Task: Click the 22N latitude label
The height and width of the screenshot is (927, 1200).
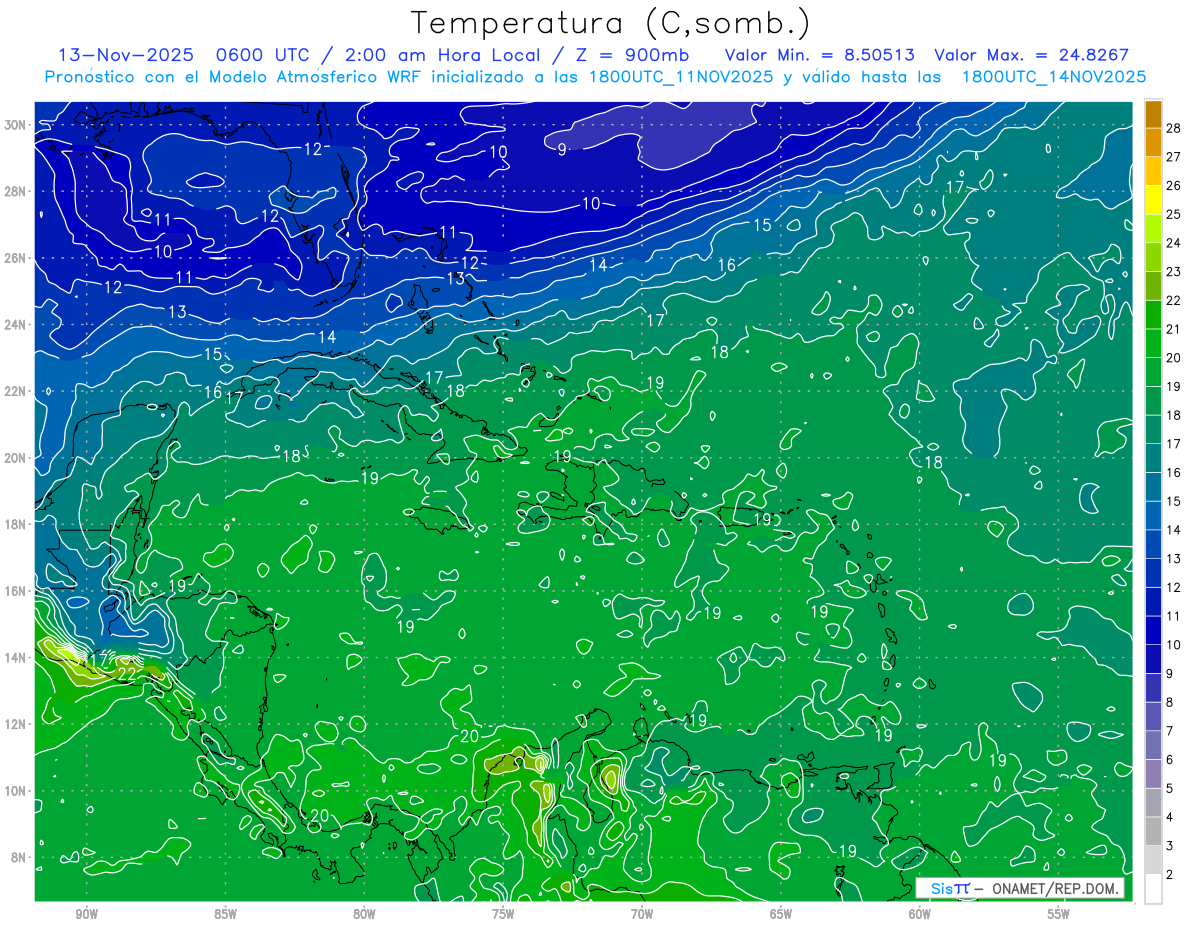Action: coord(17,391)
